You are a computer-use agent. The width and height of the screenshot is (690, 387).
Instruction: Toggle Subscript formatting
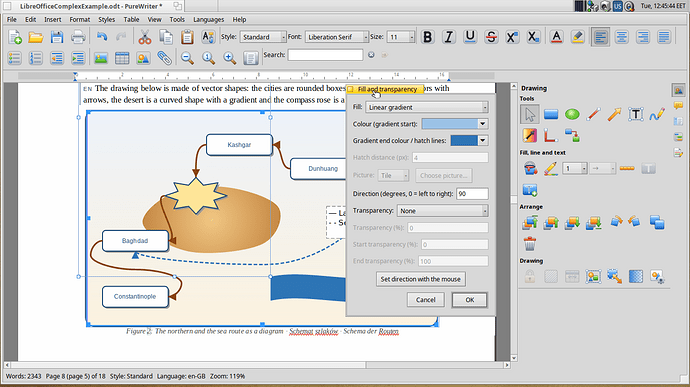tap(533, 37)
